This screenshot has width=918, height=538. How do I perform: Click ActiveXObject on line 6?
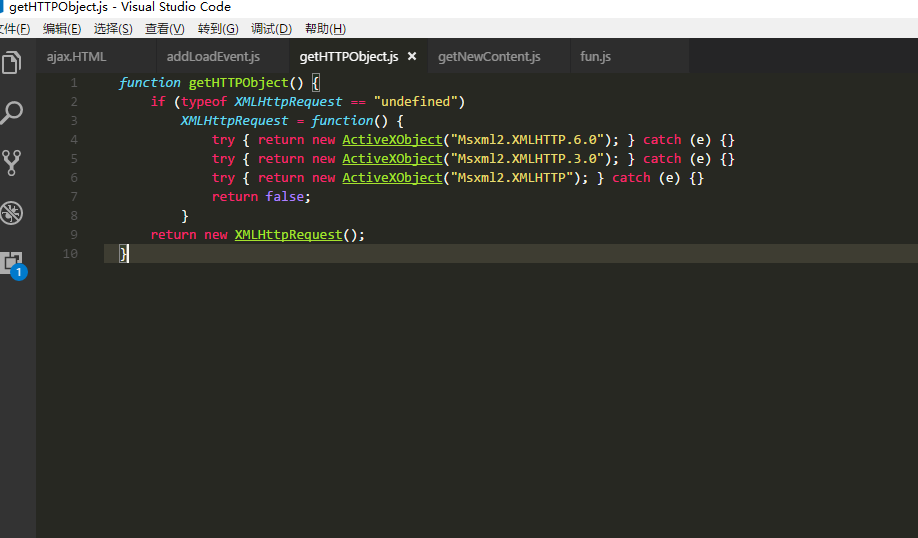point(392,178)
